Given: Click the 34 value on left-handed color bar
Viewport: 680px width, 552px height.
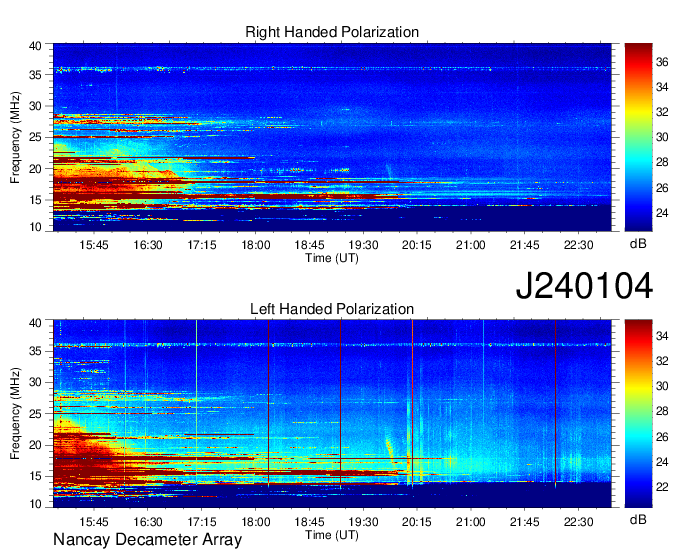Looking at the screenshot, I should click(662, 336).
